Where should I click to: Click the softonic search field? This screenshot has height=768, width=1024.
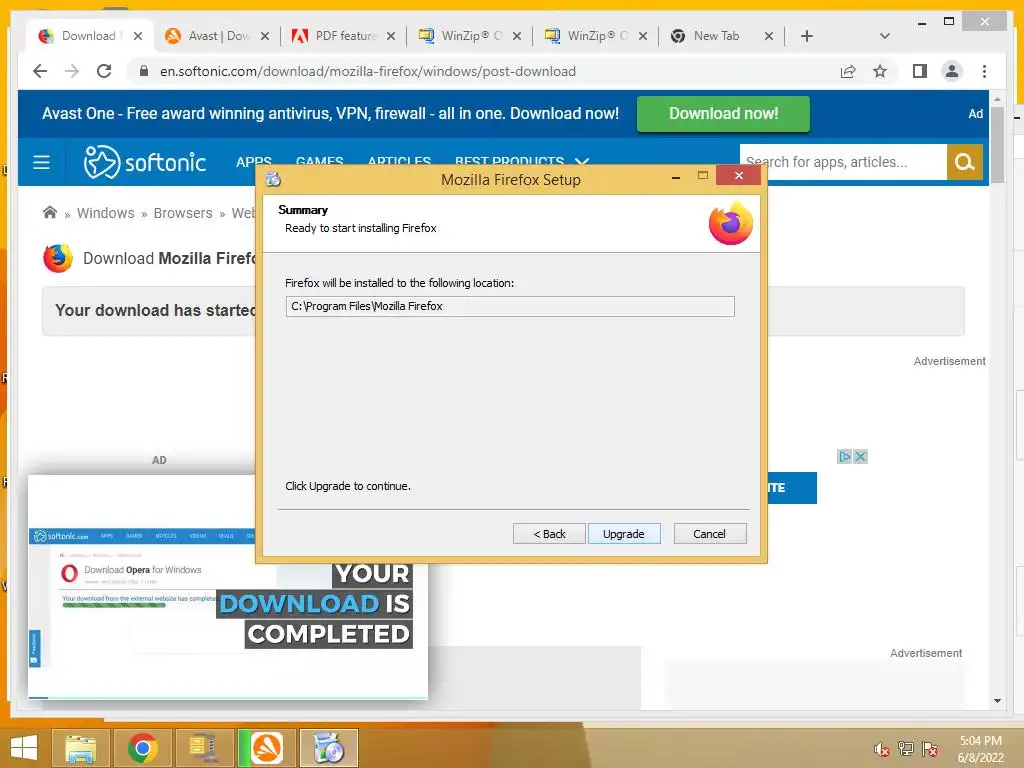(x=843, y=162)
